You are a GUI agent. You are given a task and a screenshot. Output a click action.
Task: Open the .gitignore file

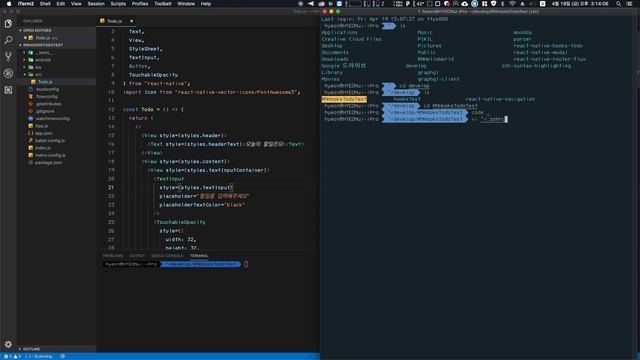pyautogui.click(x=45, y=111)
